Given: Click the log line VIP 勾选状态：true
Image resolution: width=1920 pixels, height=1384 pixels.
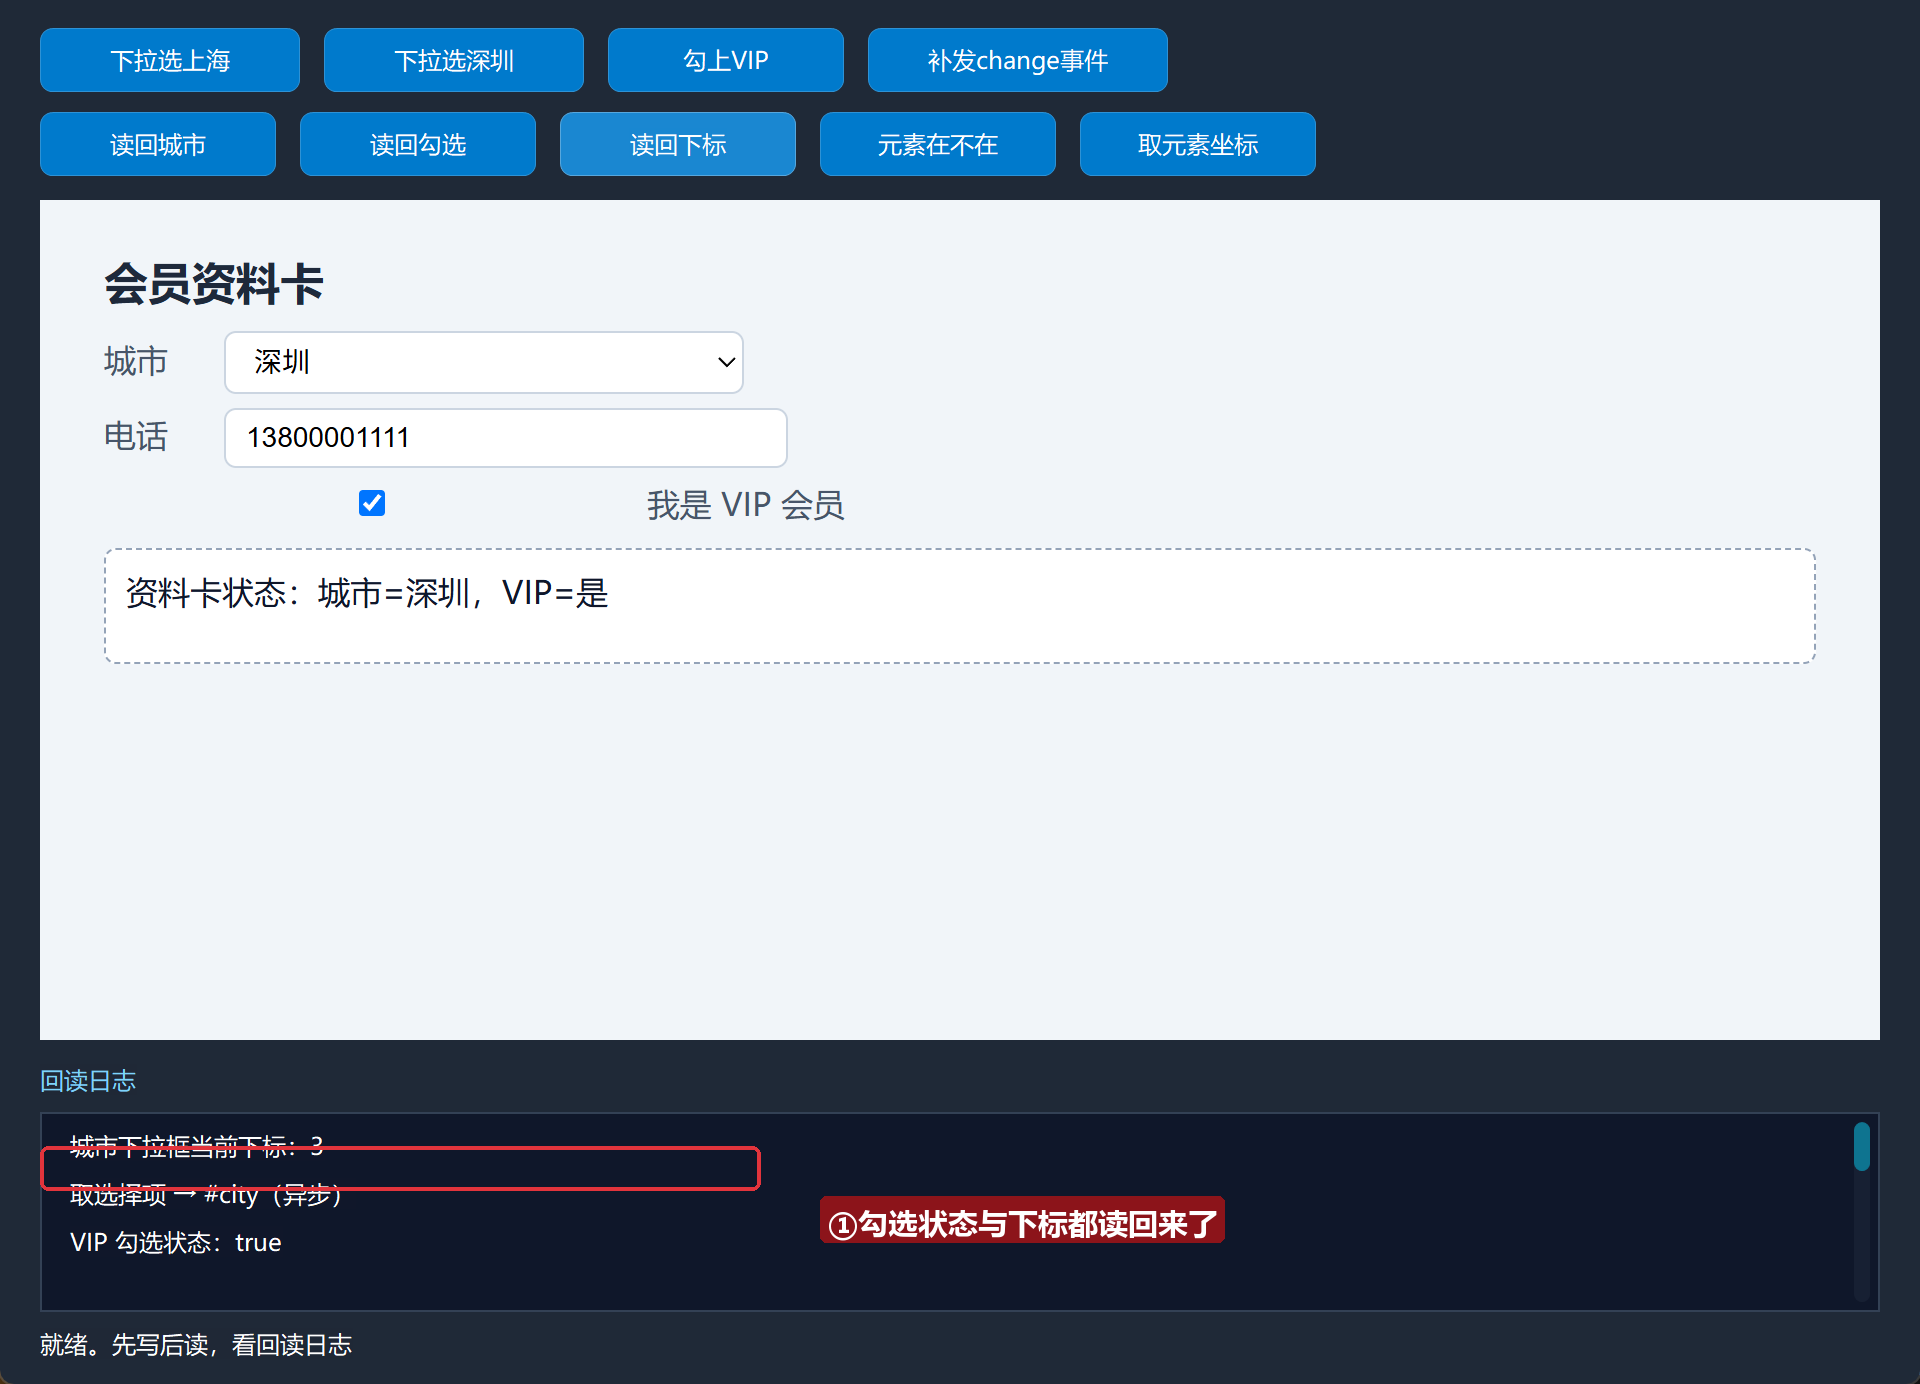Looking at the screenshot, I should click(x=176, y=1242).
